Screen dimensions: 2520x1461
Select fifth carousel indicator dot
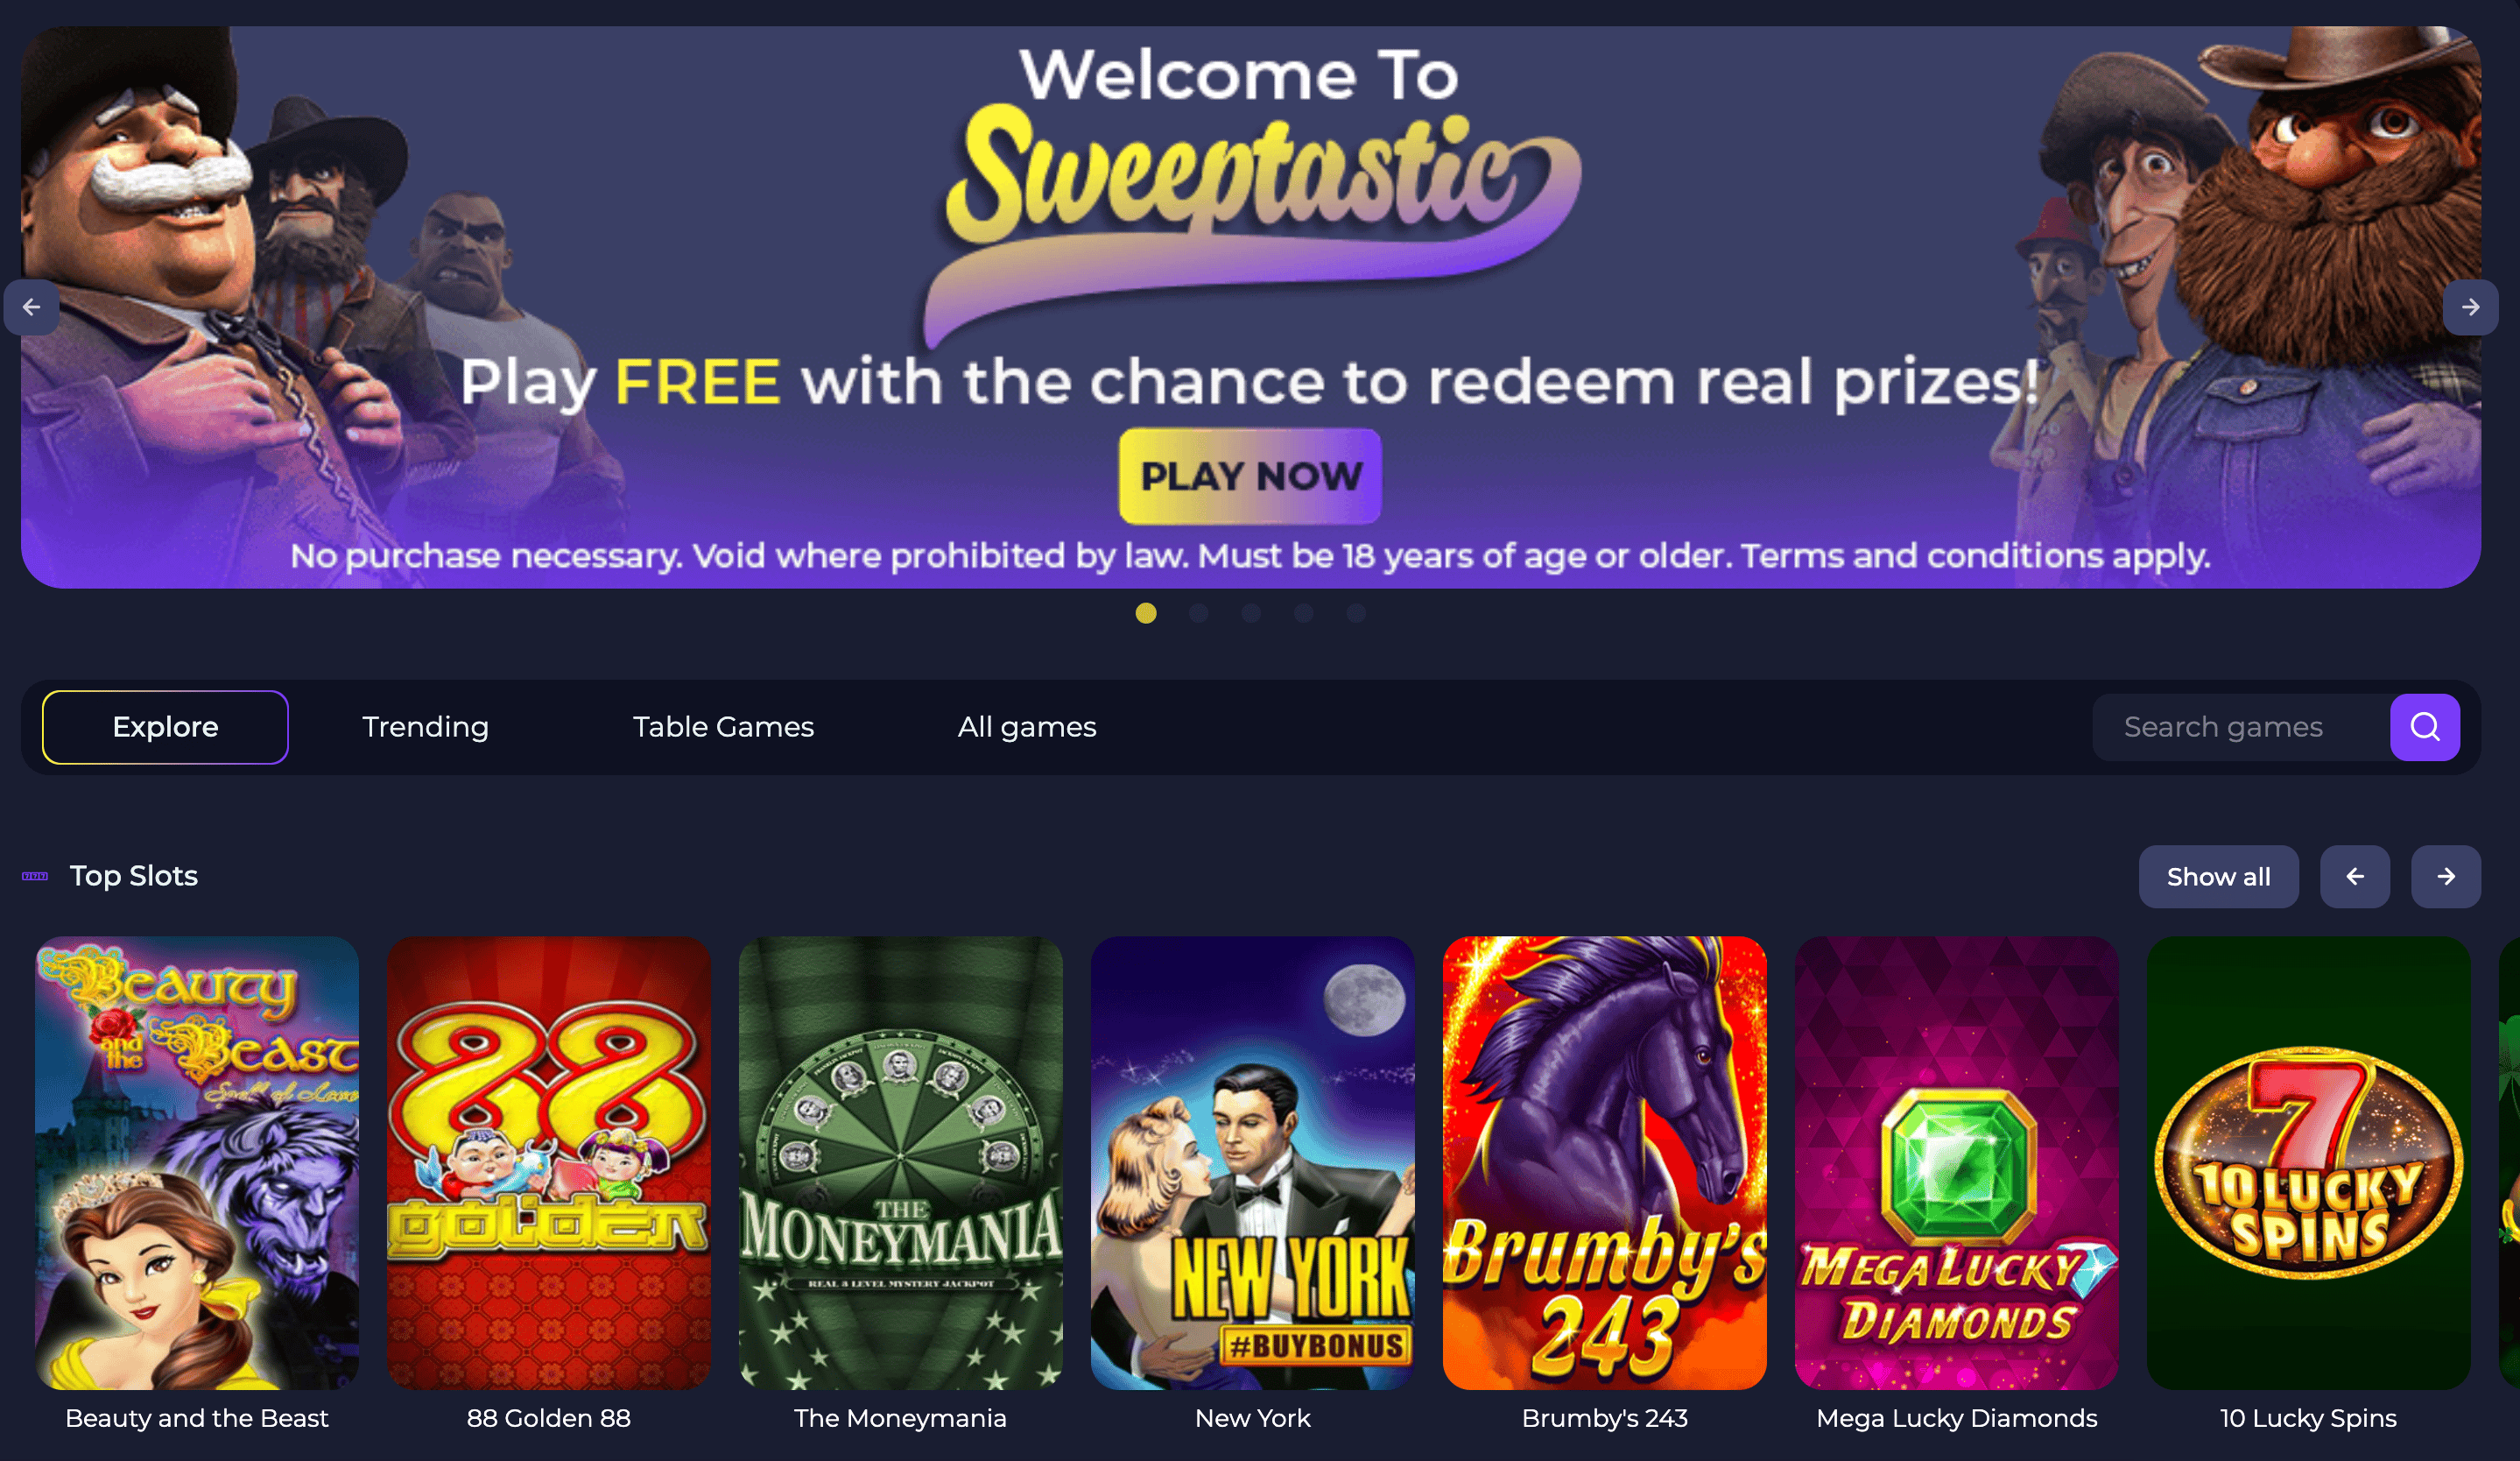(x=1356, y=613)
